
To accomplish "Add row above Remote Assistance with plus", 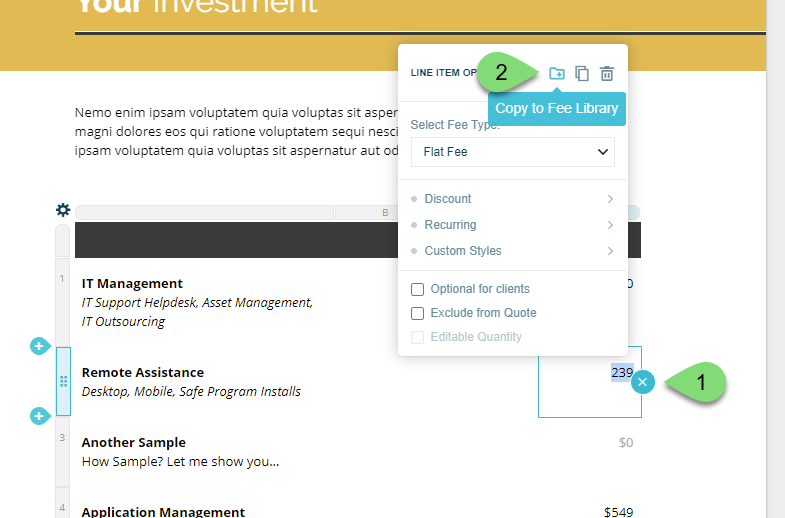I will [39, 346].
